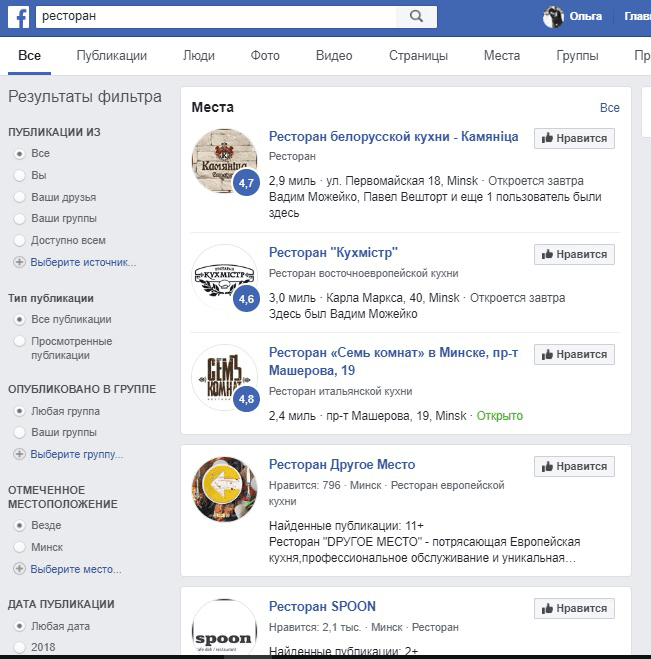Click Ольга profile name in header
Viewport: 651px width, 659px height.
tap(585, 16)
